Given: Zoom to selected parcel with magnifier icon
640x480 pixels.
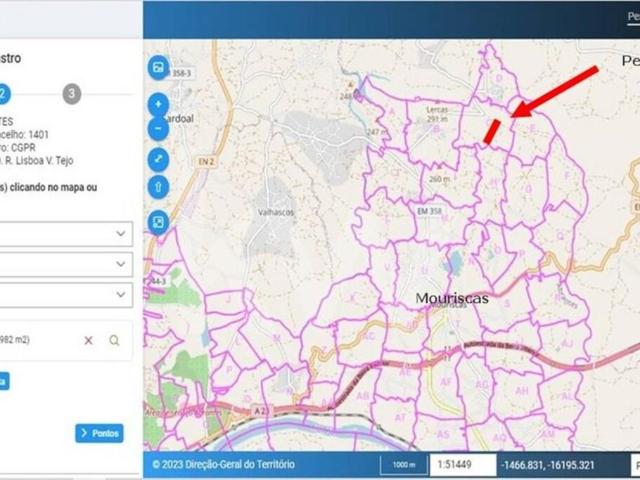Looking at the screenshot, I should tap(114, 340).
